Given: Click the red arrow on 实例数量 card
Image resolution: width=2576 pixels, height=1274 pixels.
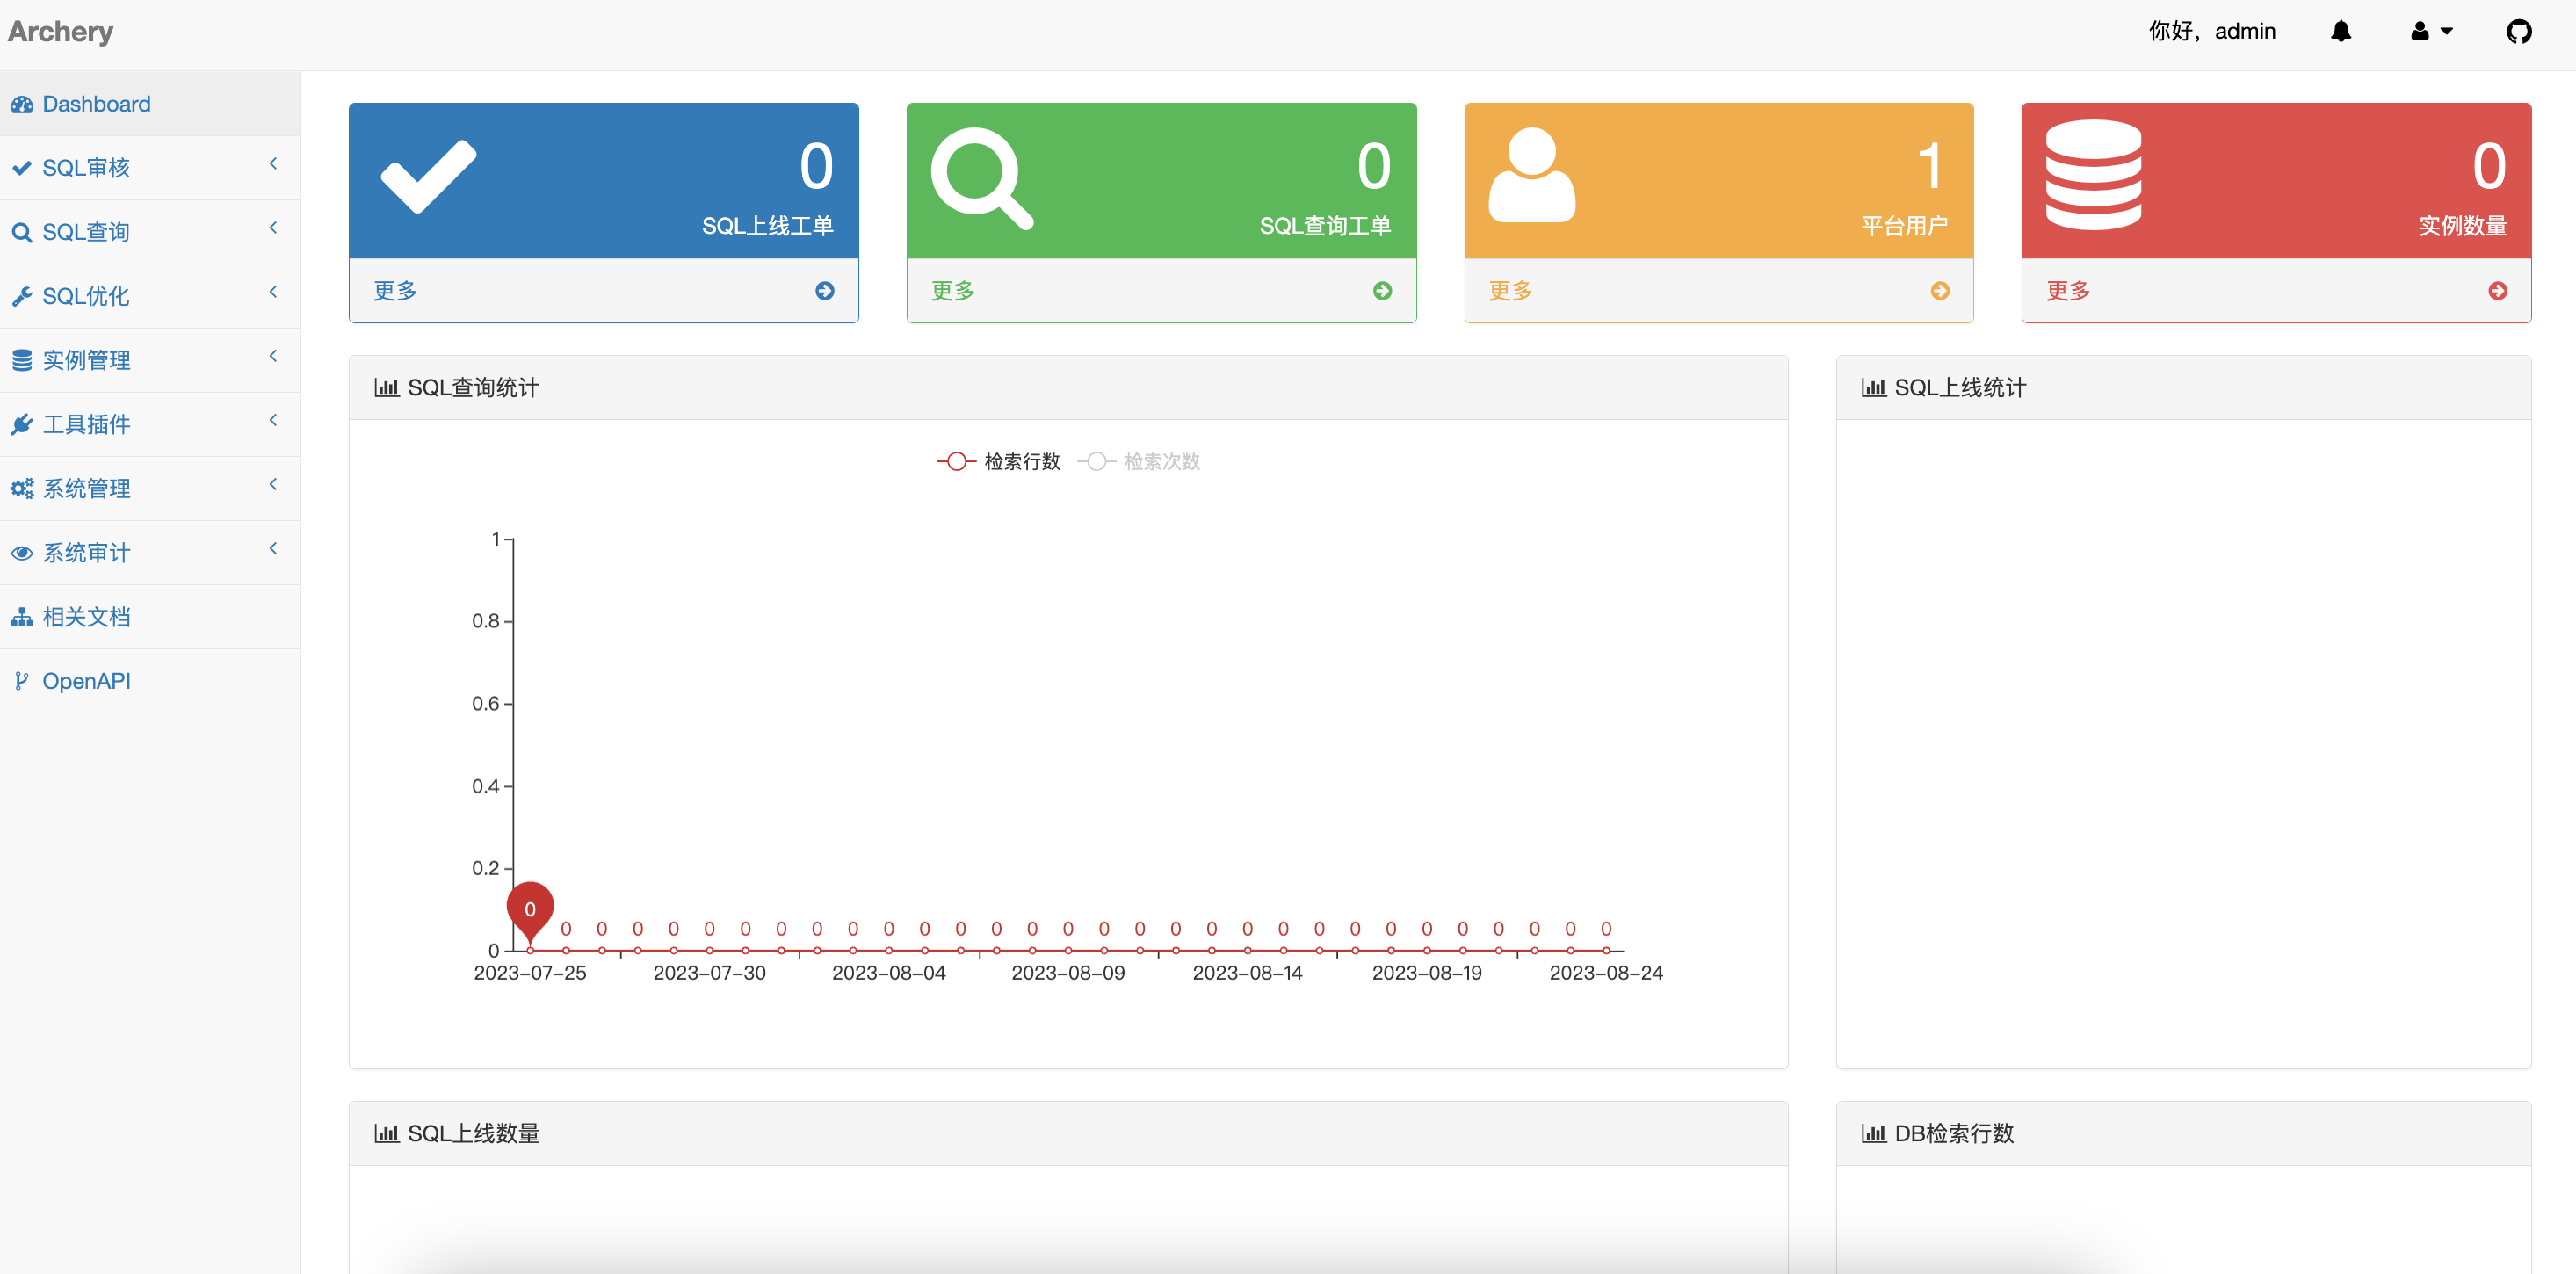Looking at the screenshot, I should point(2497,291).
